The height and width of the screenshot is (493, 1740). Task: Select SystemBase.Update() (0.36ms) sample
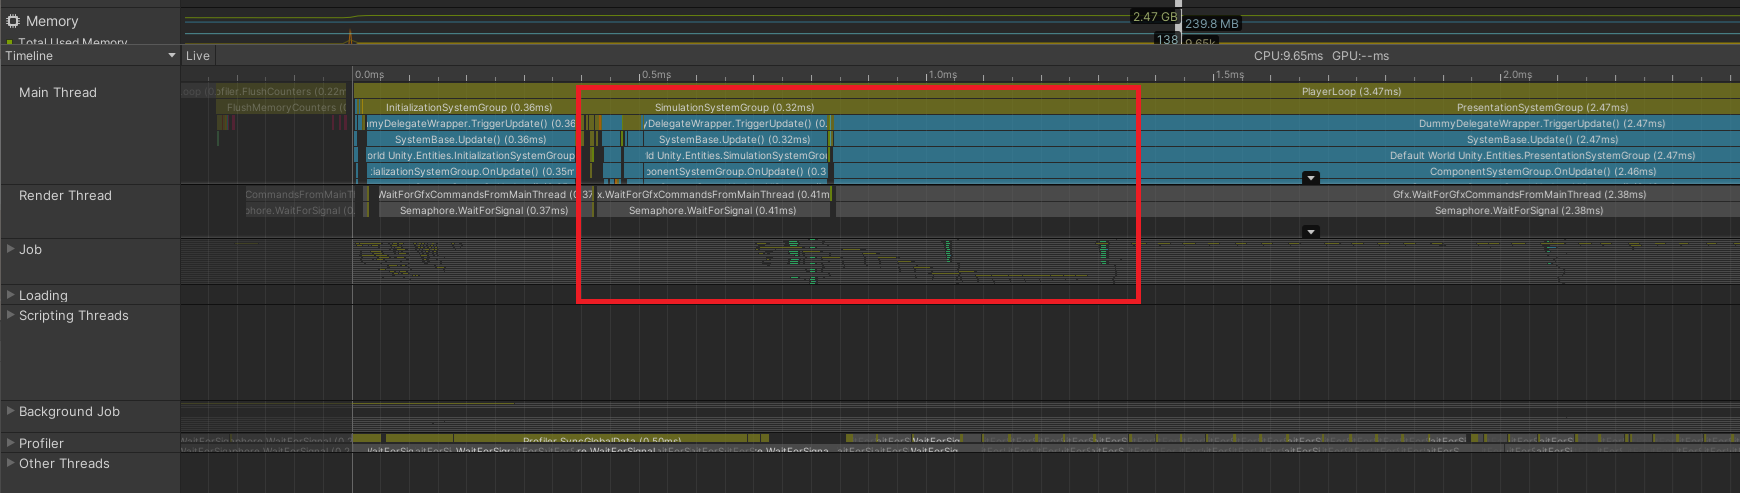point(470,139)
